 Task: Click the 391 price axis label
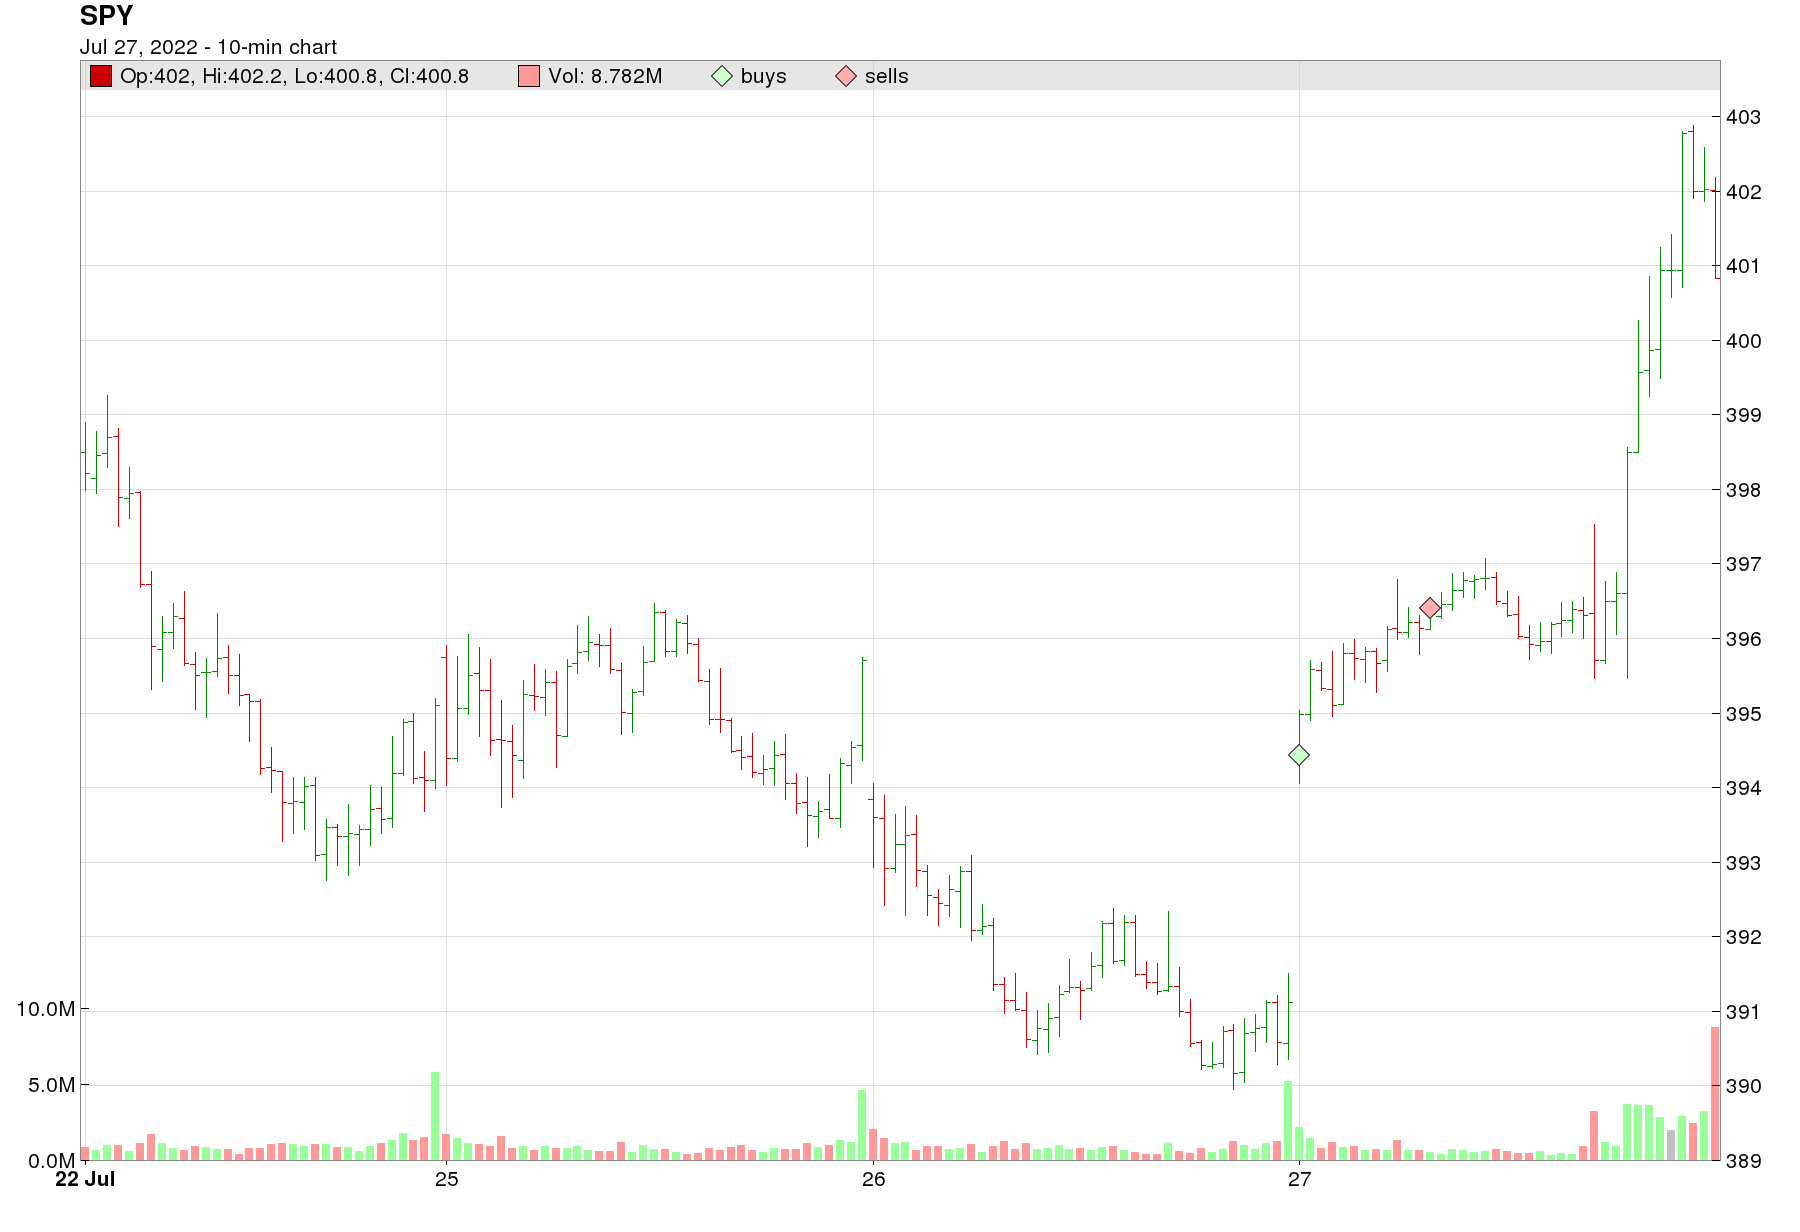[x=1743, y=1012]
